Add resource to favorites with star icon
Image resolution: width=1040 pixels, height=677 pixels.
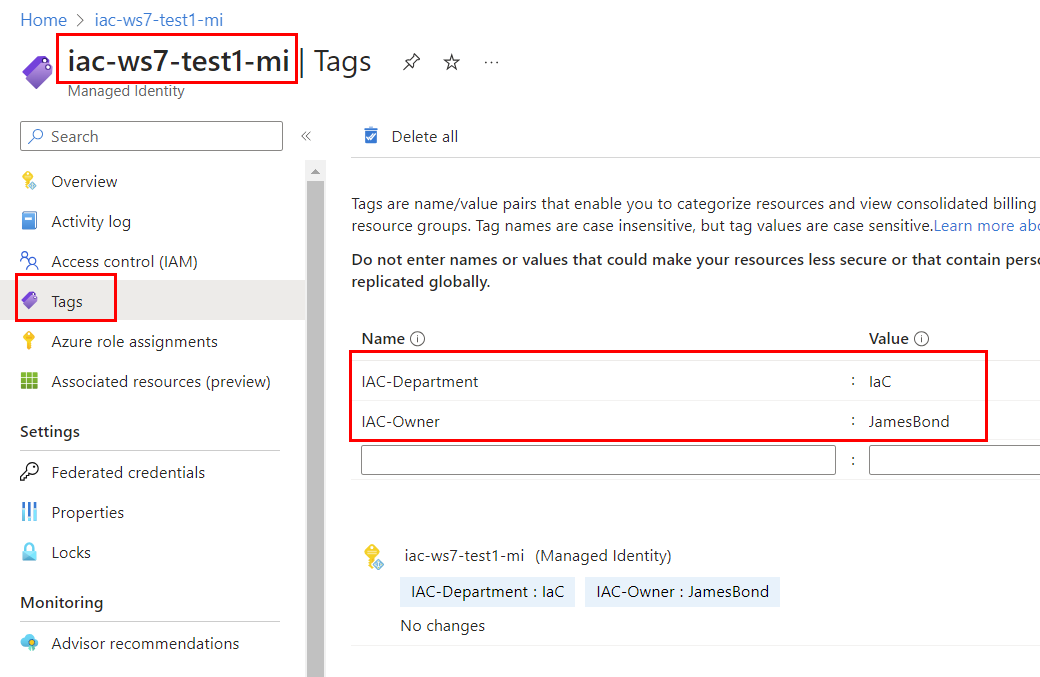452,63
